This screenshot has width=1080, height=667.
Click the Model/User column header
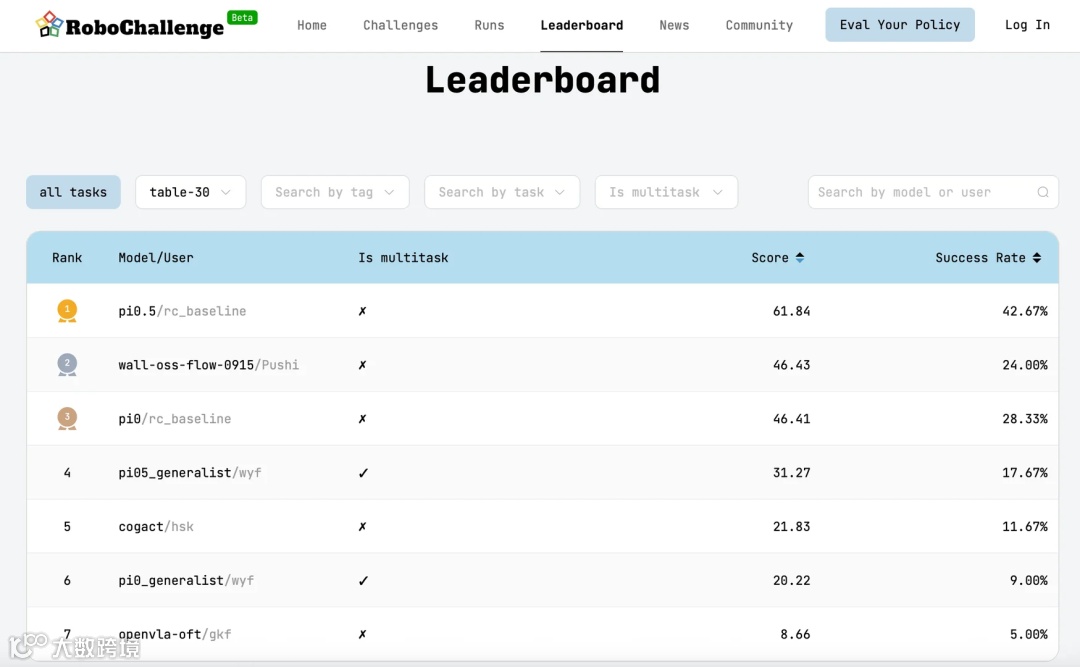(156, 258)
